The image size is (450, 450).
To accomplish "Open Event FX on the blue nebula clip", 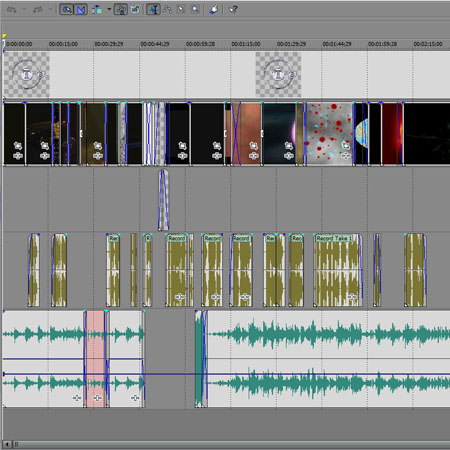I will click(x=289, y=156).
